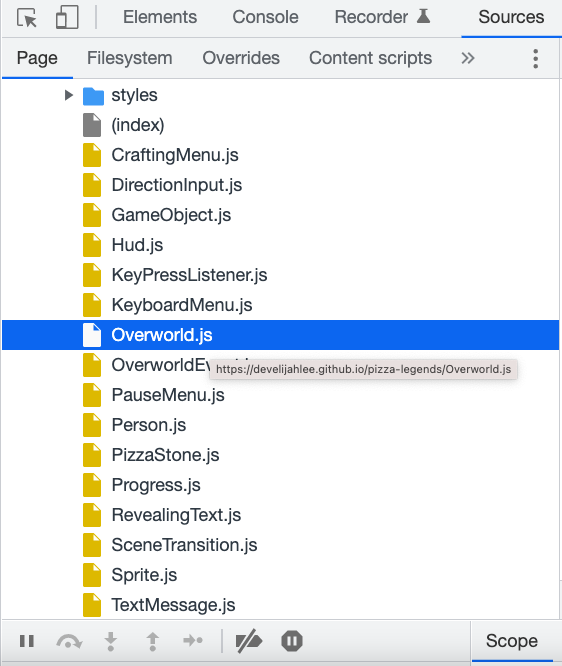This screenshot has height=666, width=562.
Task: Click the TextMessage.js yellow file icon
Action: click(92, 605)
